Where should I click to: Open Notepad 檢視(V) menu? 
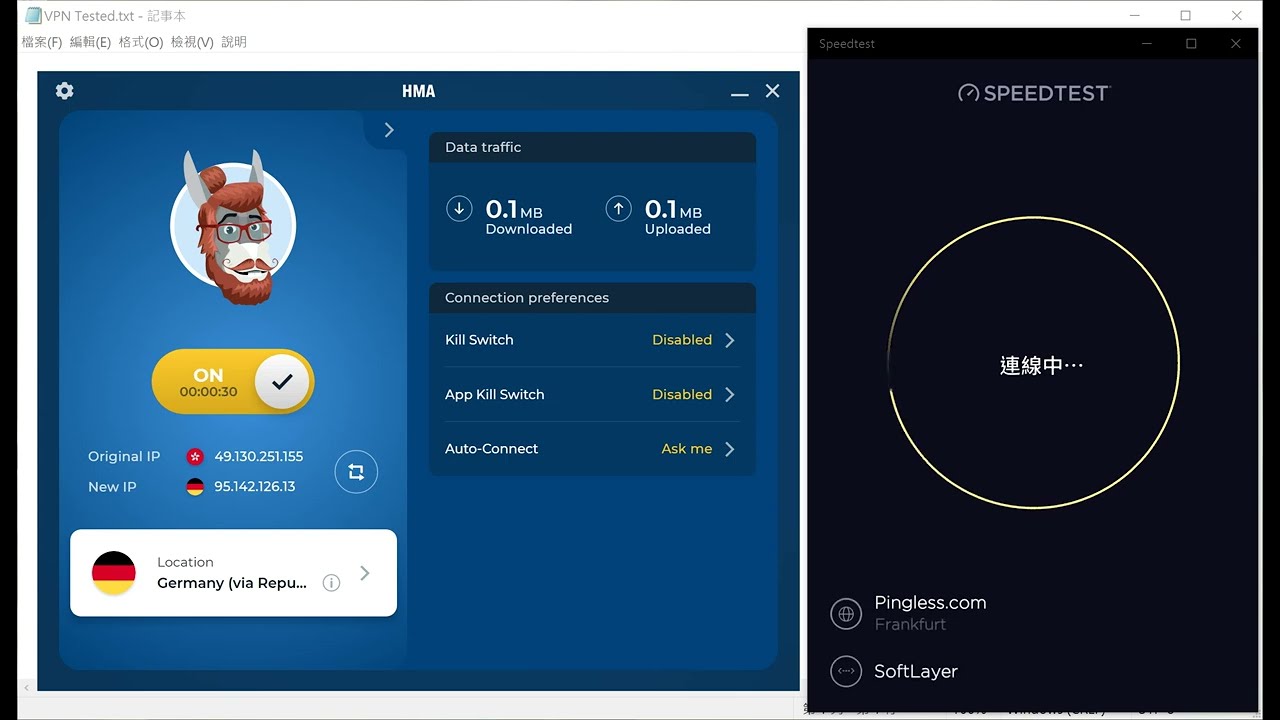[x=192, y=42]
